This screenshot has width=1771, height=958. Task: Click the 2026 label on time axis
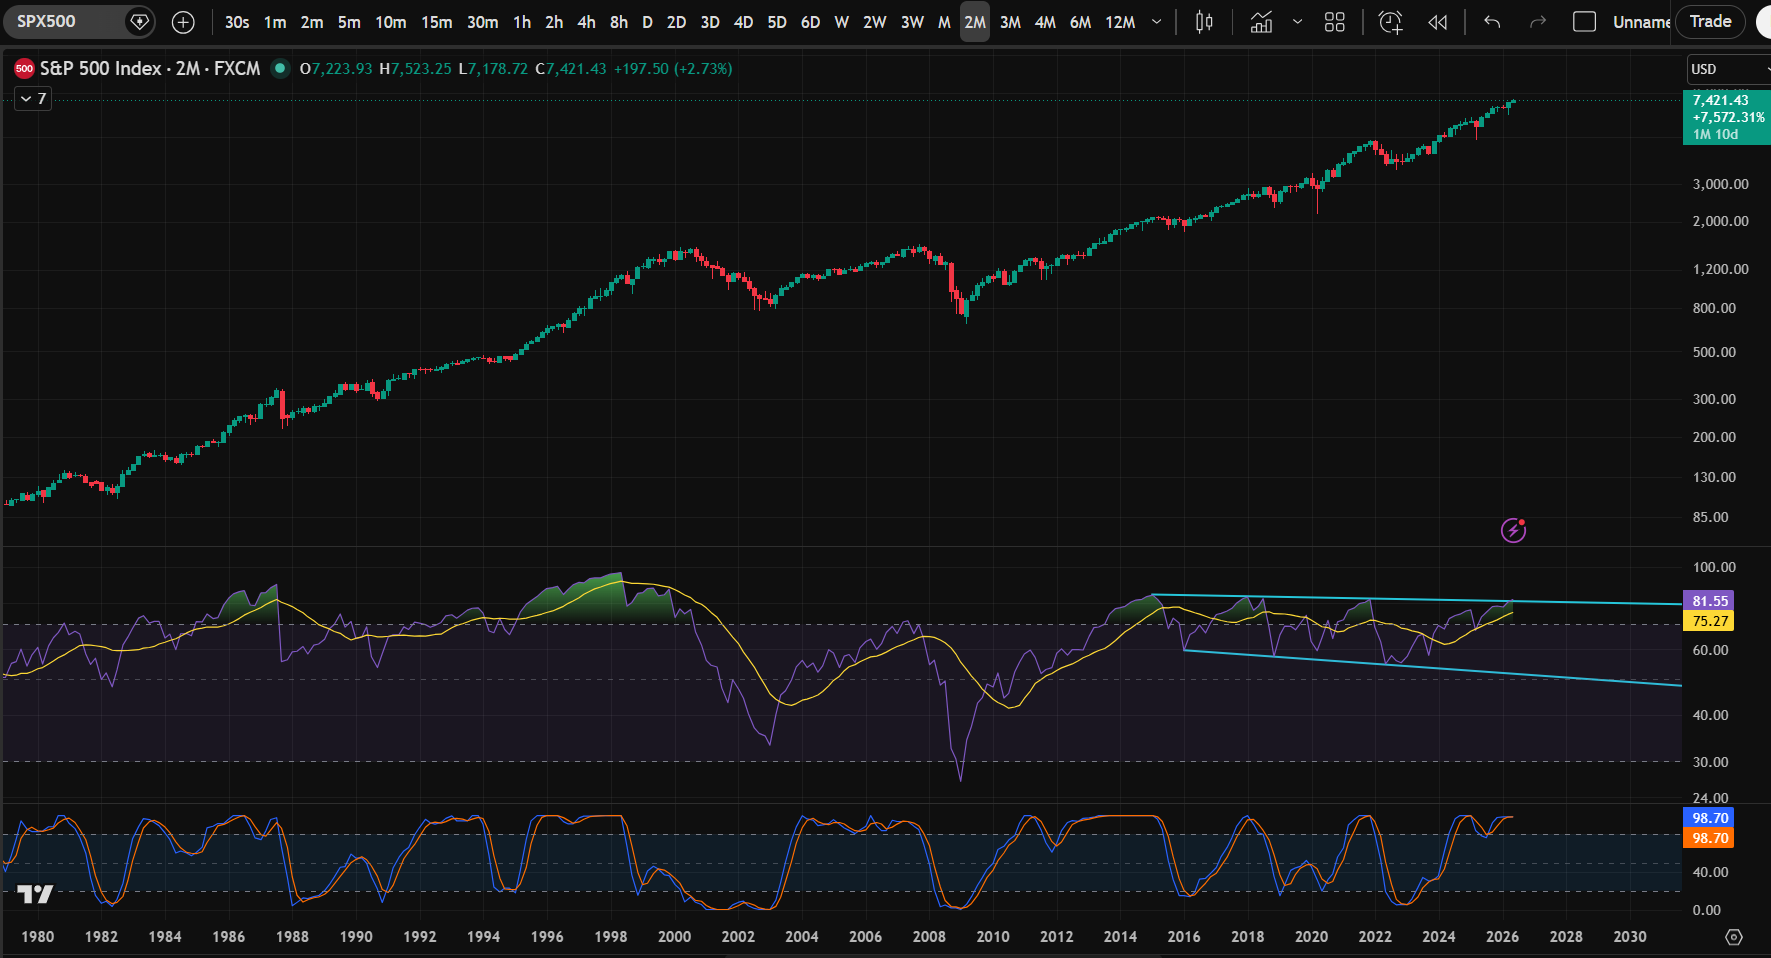(x=1502, y=937)
